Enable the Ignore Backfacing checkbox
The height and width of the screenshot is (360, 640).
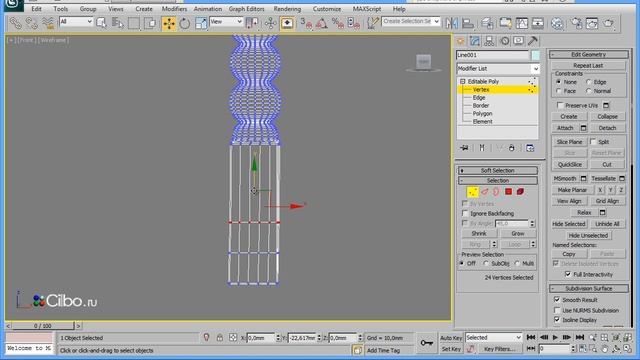(x=465, y=213)
